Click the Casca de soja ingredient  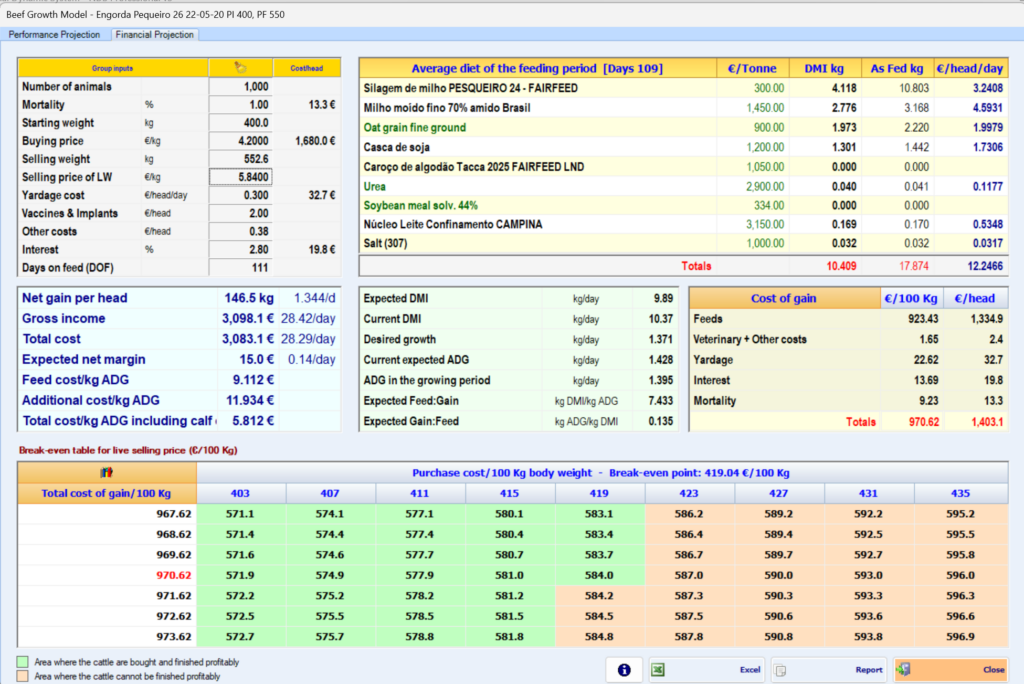pos(396,147)
